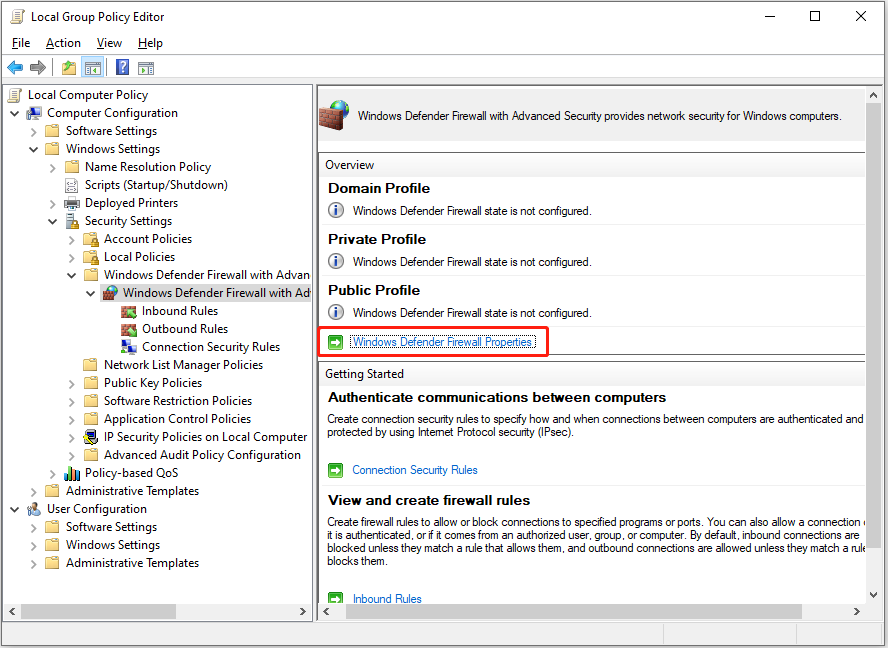Click the Domain Profile info icon
888x648 pixels.
tap(336, 211)
